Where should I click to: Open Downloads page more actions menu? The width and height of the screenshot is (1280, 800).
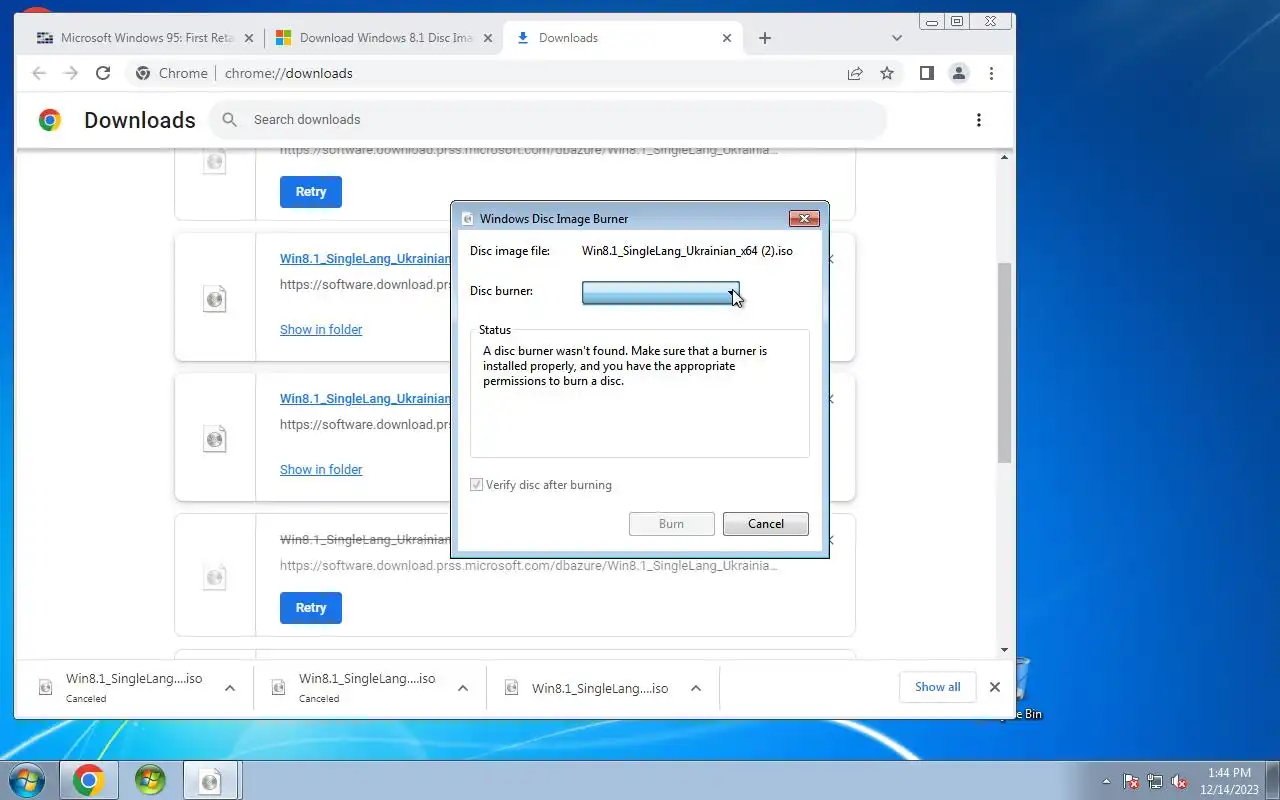pos(978,120)
